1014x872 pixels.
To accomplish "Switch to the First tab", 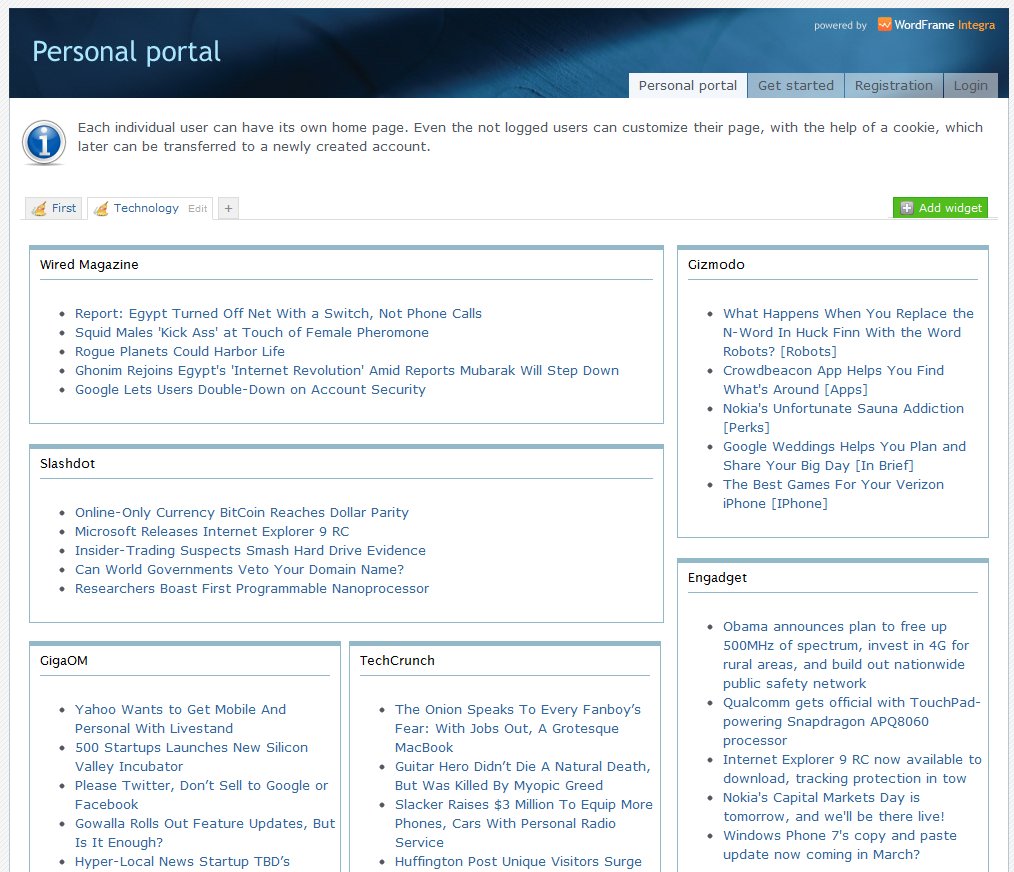I will (54, 208).
